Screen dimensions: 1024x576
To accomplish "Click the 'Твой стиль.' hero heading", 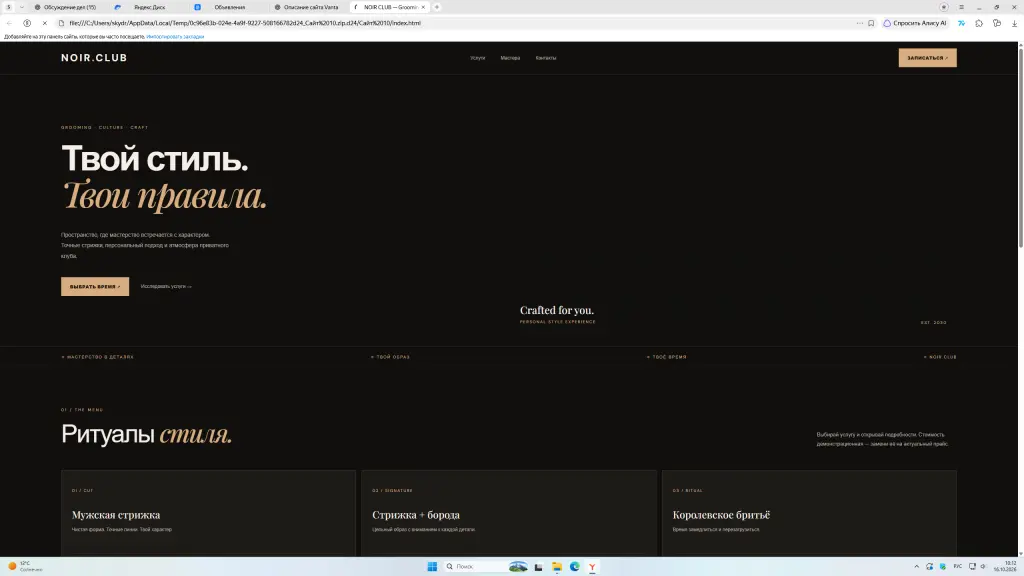I will 155,159.
